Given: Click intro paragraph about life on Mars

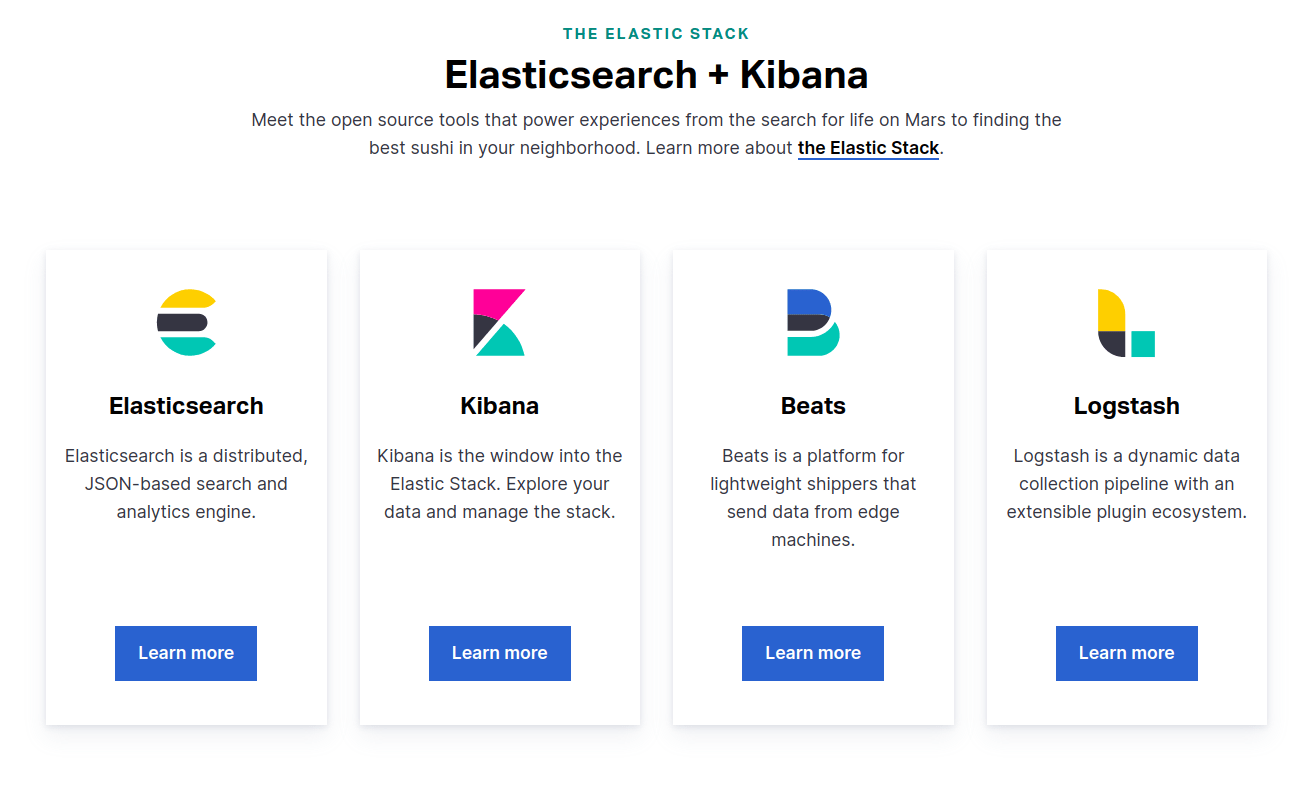Looking at the screenshot, I should (656, 121).
